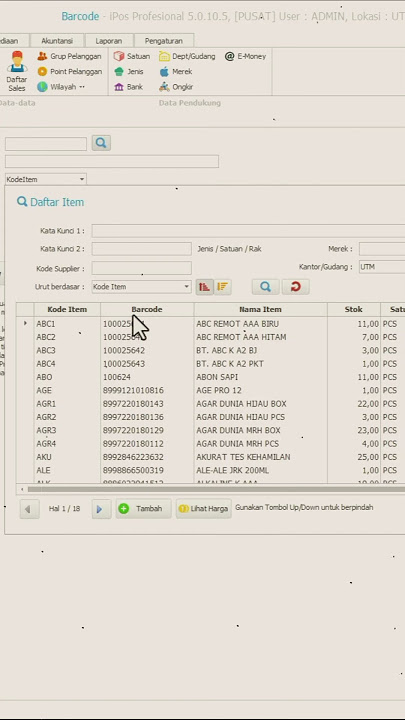This screenshot has height=720, width=405.
Task: Click the Lihat Harga button
Action: 203,509
